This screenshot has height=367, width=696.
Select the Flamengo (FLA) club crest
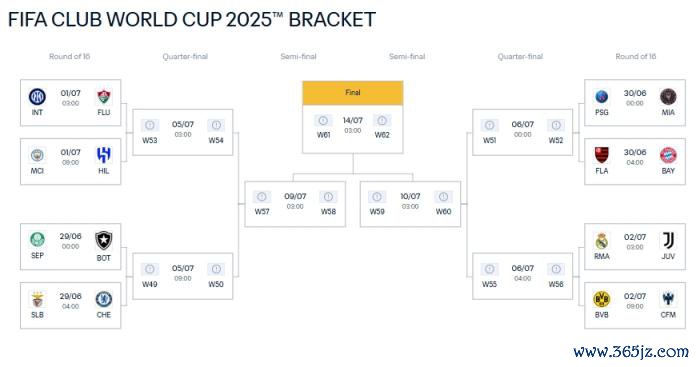602,155
